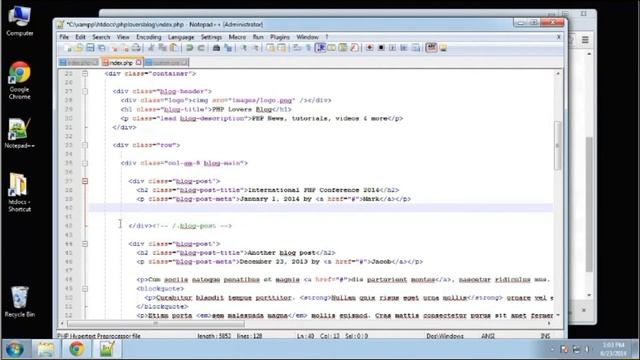Click the Zoom In toolbar icon

[244, 48]
